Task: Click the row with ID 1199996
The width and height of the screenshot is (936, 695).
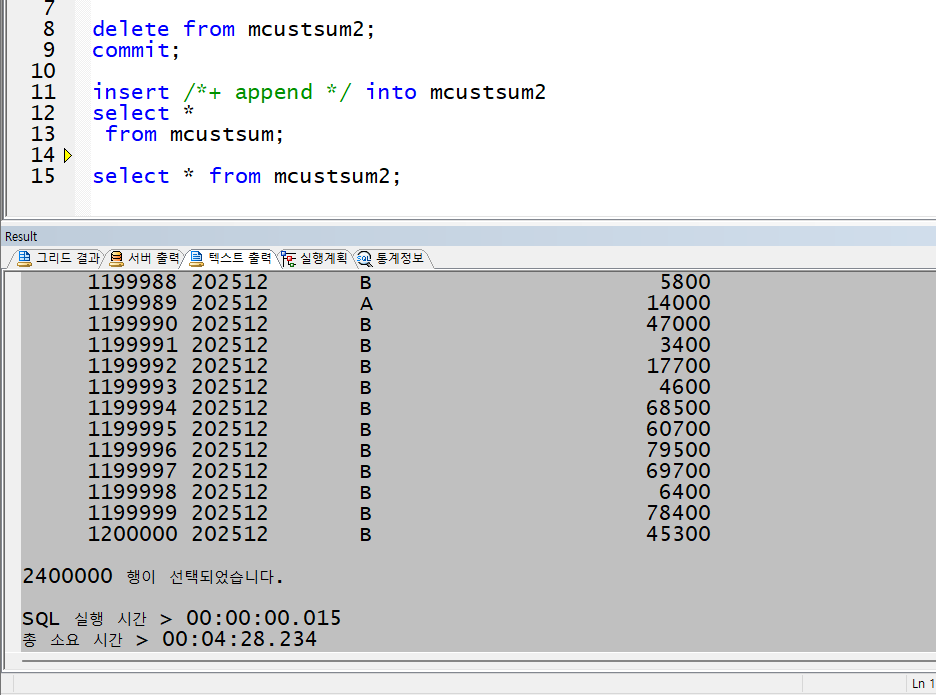Action: click(399, 450)
